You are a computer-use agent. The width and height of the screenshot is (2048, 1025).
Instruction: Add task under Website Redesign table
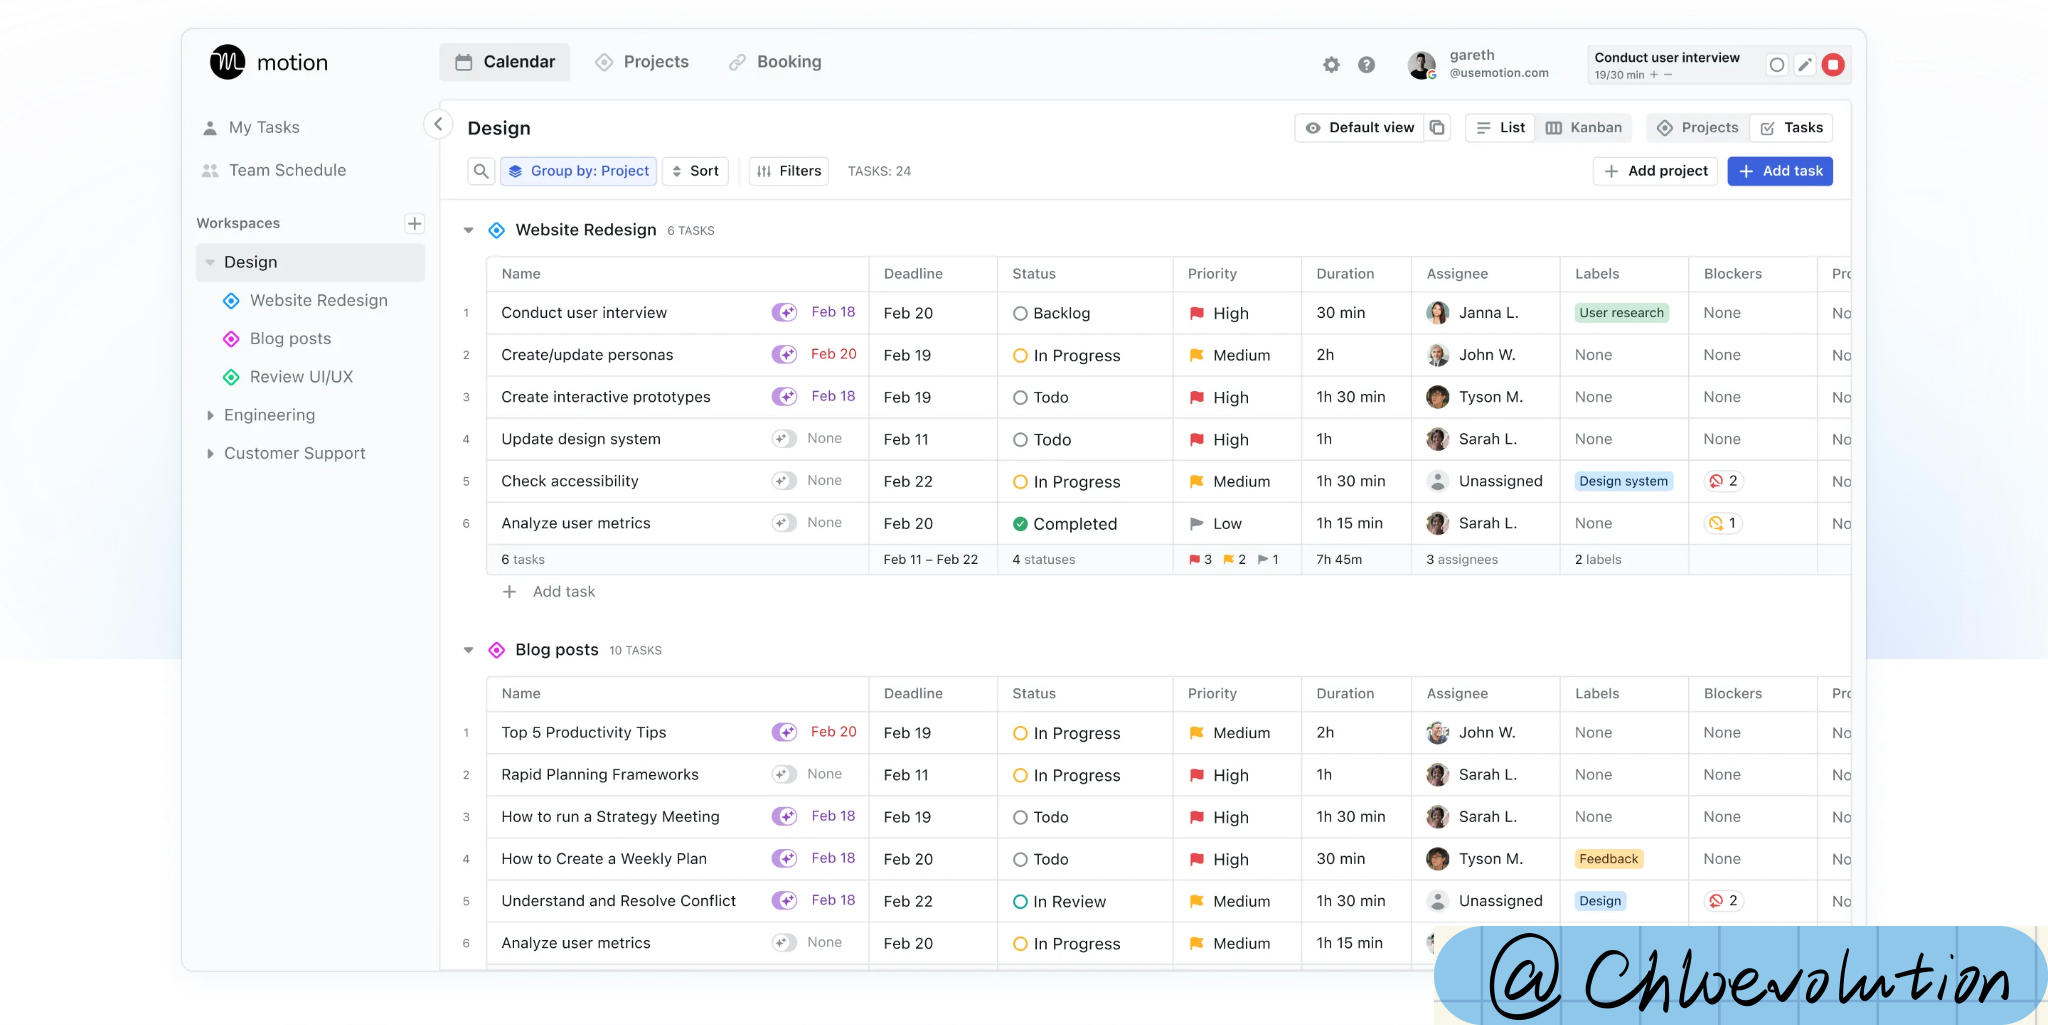[549, 592]
